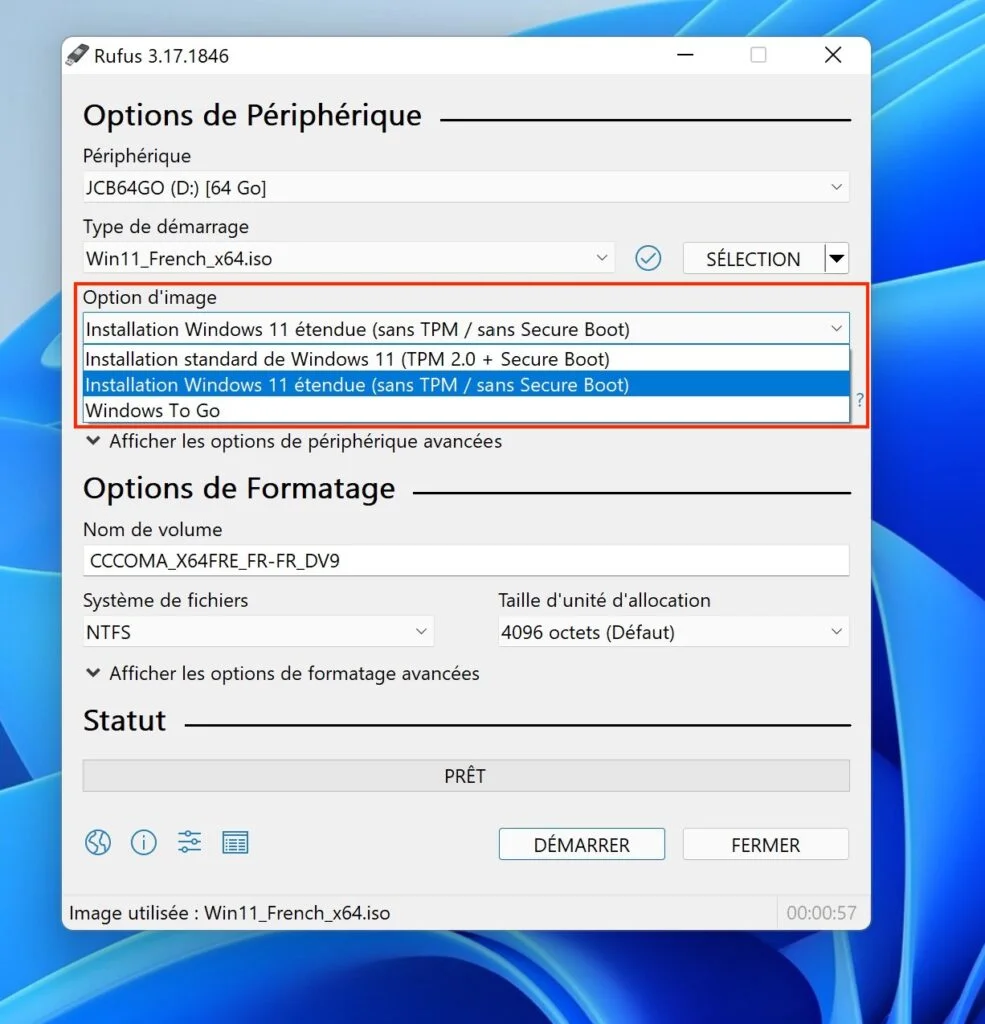Expand Afficher les options de formatage avancées
Screen dimensions: 985x1024
point(283,673)
